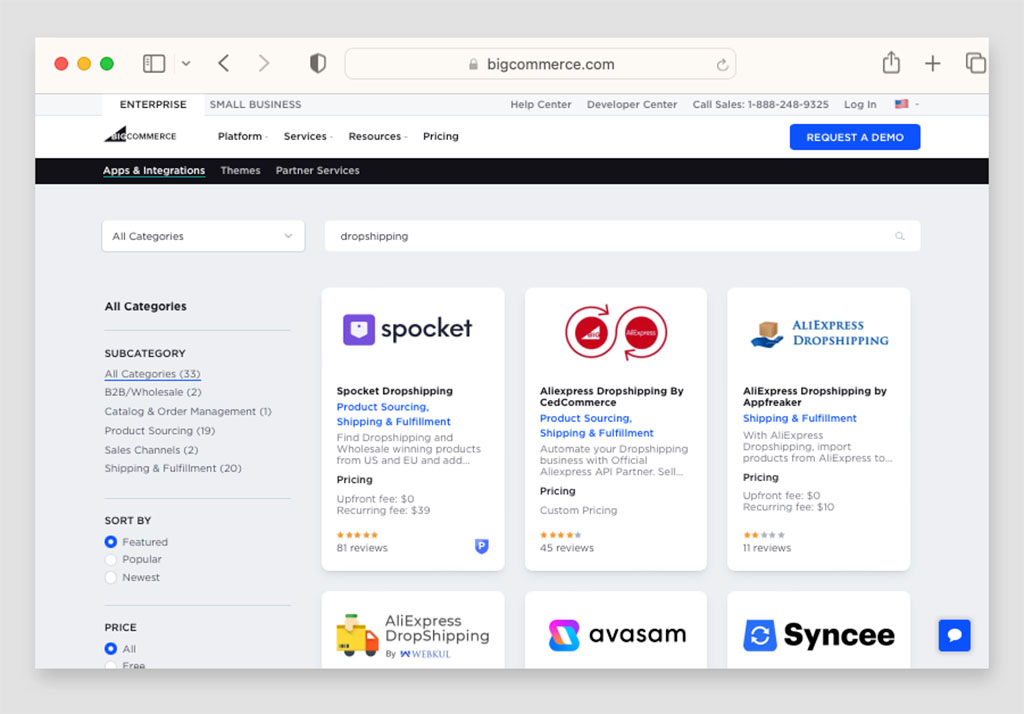Filter by Shipping & Fulfillment (20) subcategory
Screen dimensions: 1024x714
pos(173,468)
